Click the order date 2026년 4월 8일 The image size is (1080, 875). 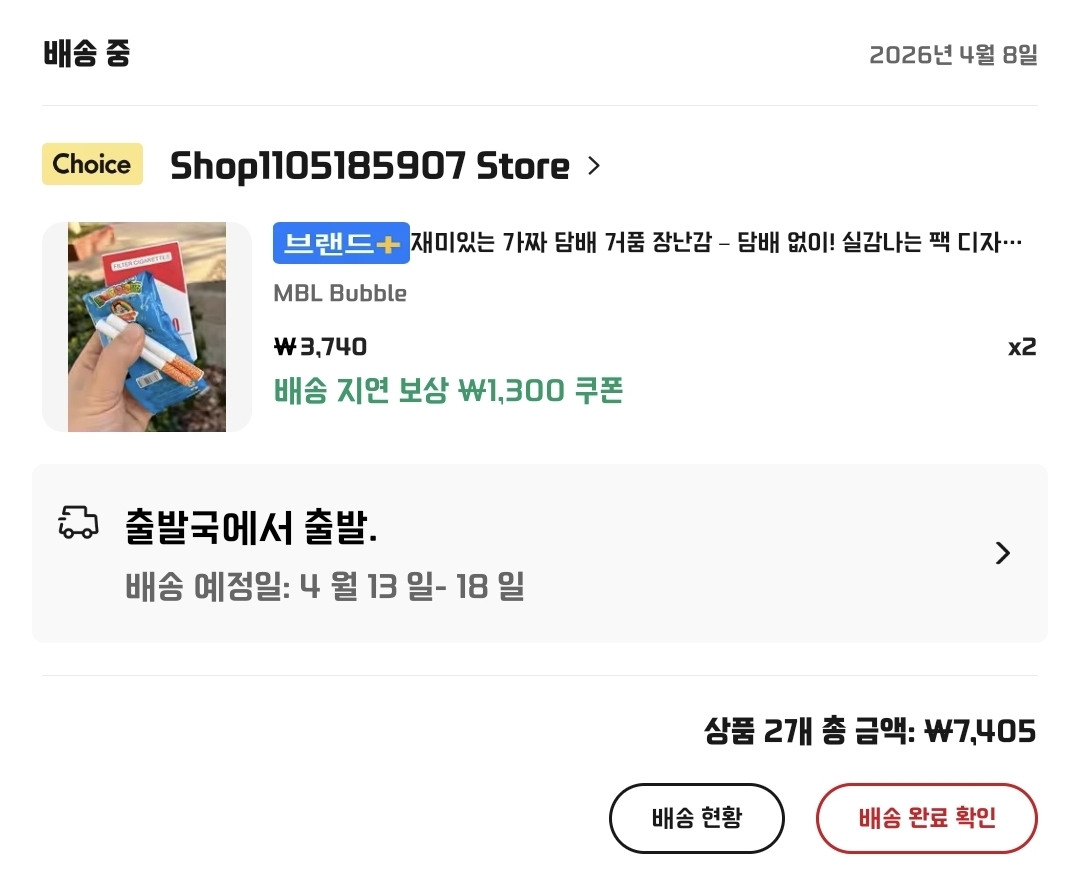point(953,55)
